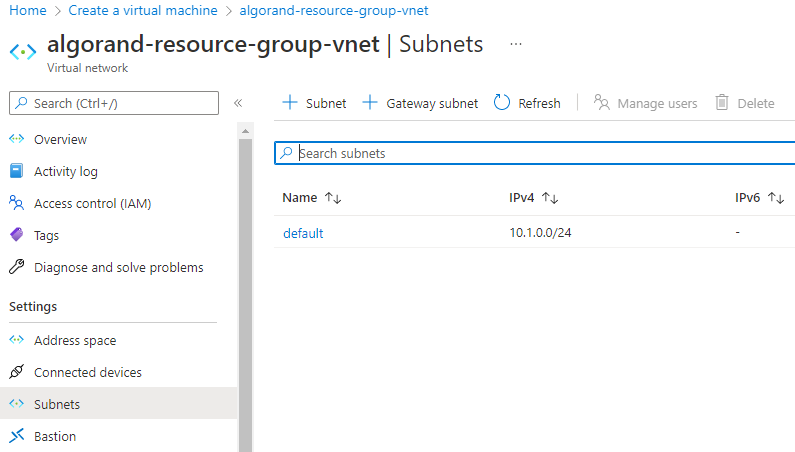Click the Delete button label
795x452 pixels.
tap(756, 103)
